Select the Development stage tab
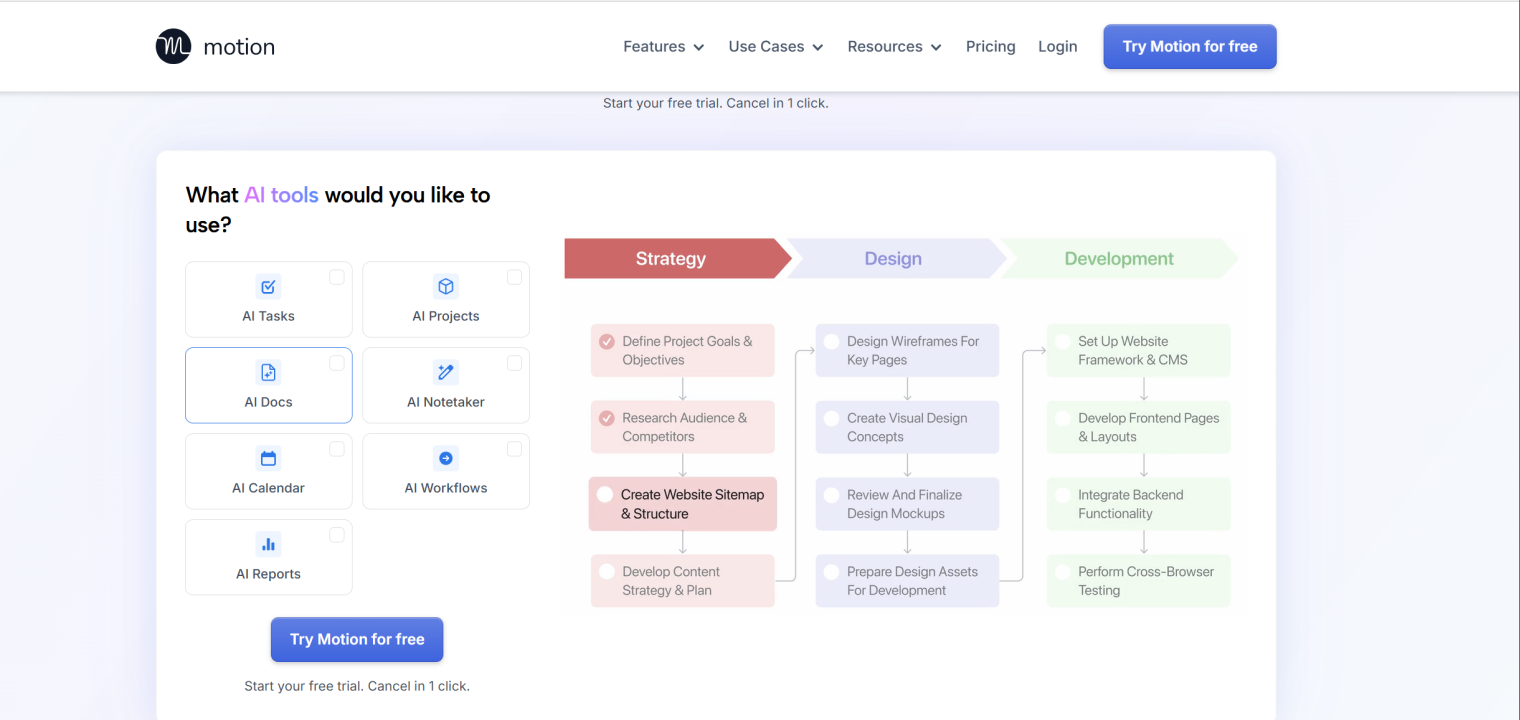 click(x=1117, y=258)
